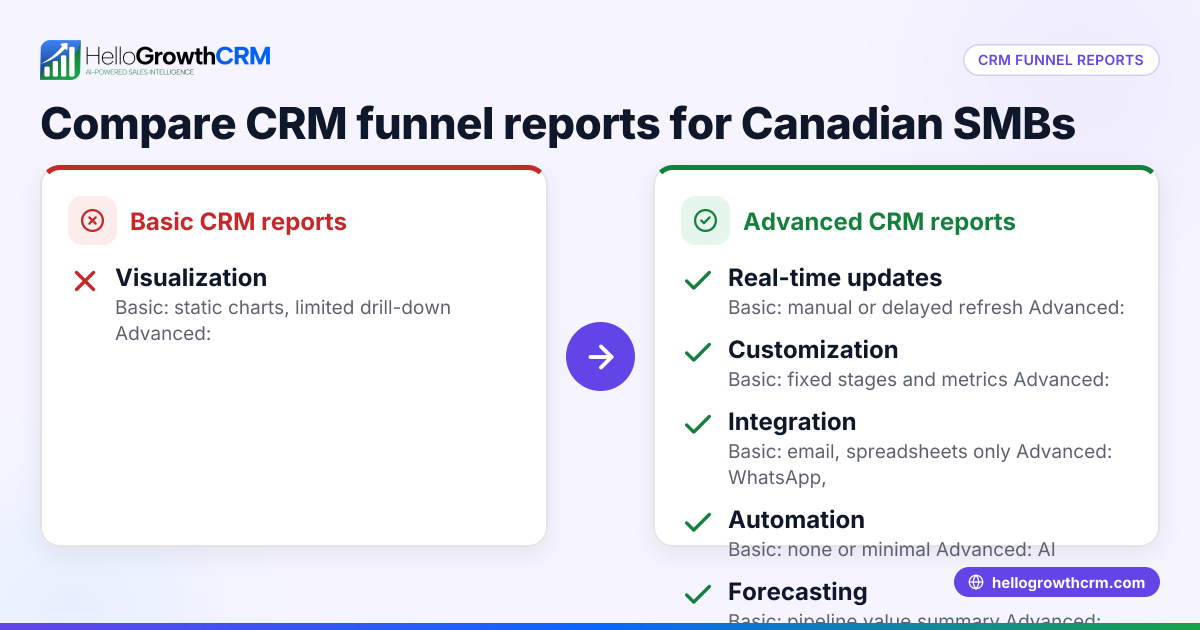1200x630 pixels.
Task: Click the HelloGrowthCRM bar chart logo icon
Action: point(60,60)
